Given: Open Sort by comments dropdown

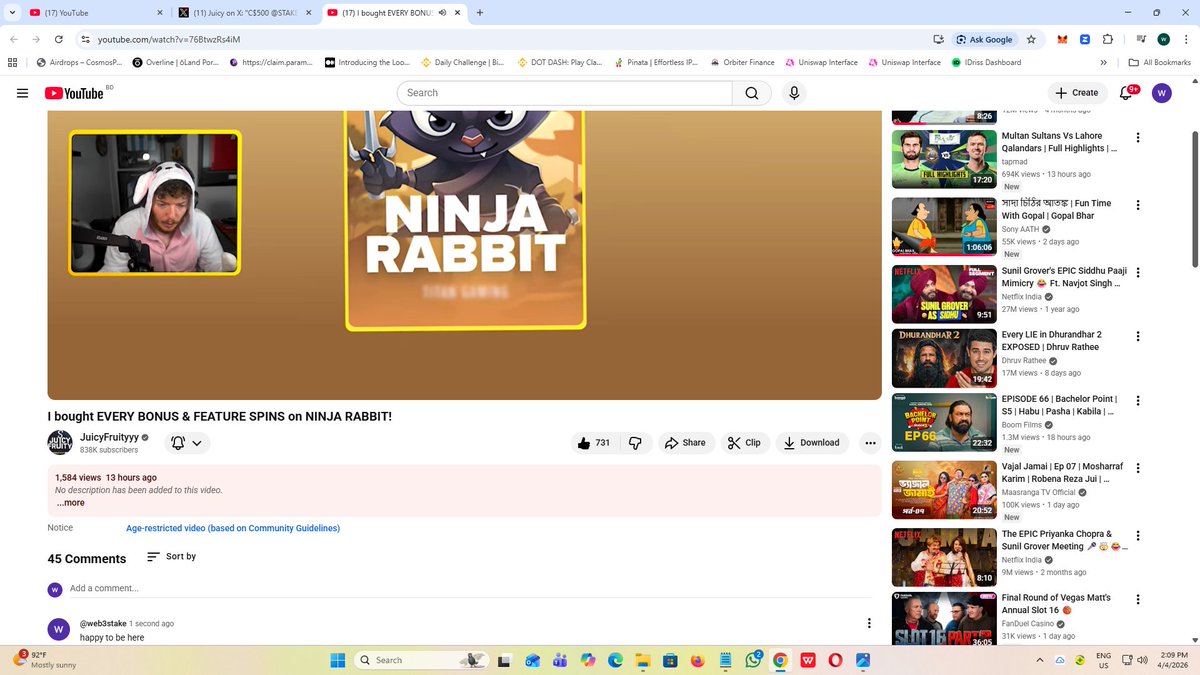Looking at the screenshot, I should 171,557.
